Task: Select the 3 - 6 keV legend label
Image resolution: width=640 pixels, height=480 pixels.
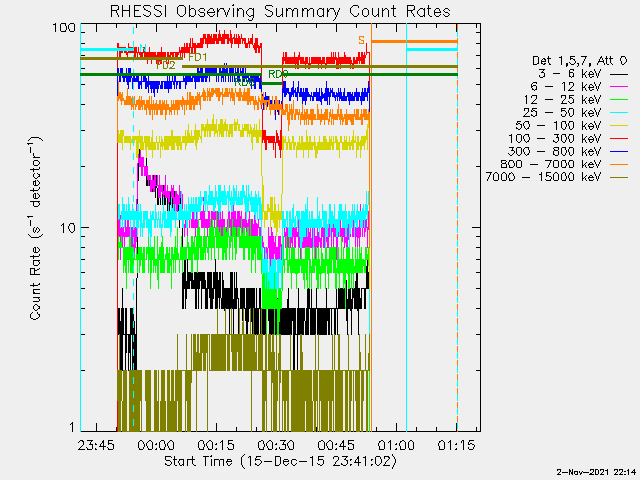Action: click(x=570, y=74)
